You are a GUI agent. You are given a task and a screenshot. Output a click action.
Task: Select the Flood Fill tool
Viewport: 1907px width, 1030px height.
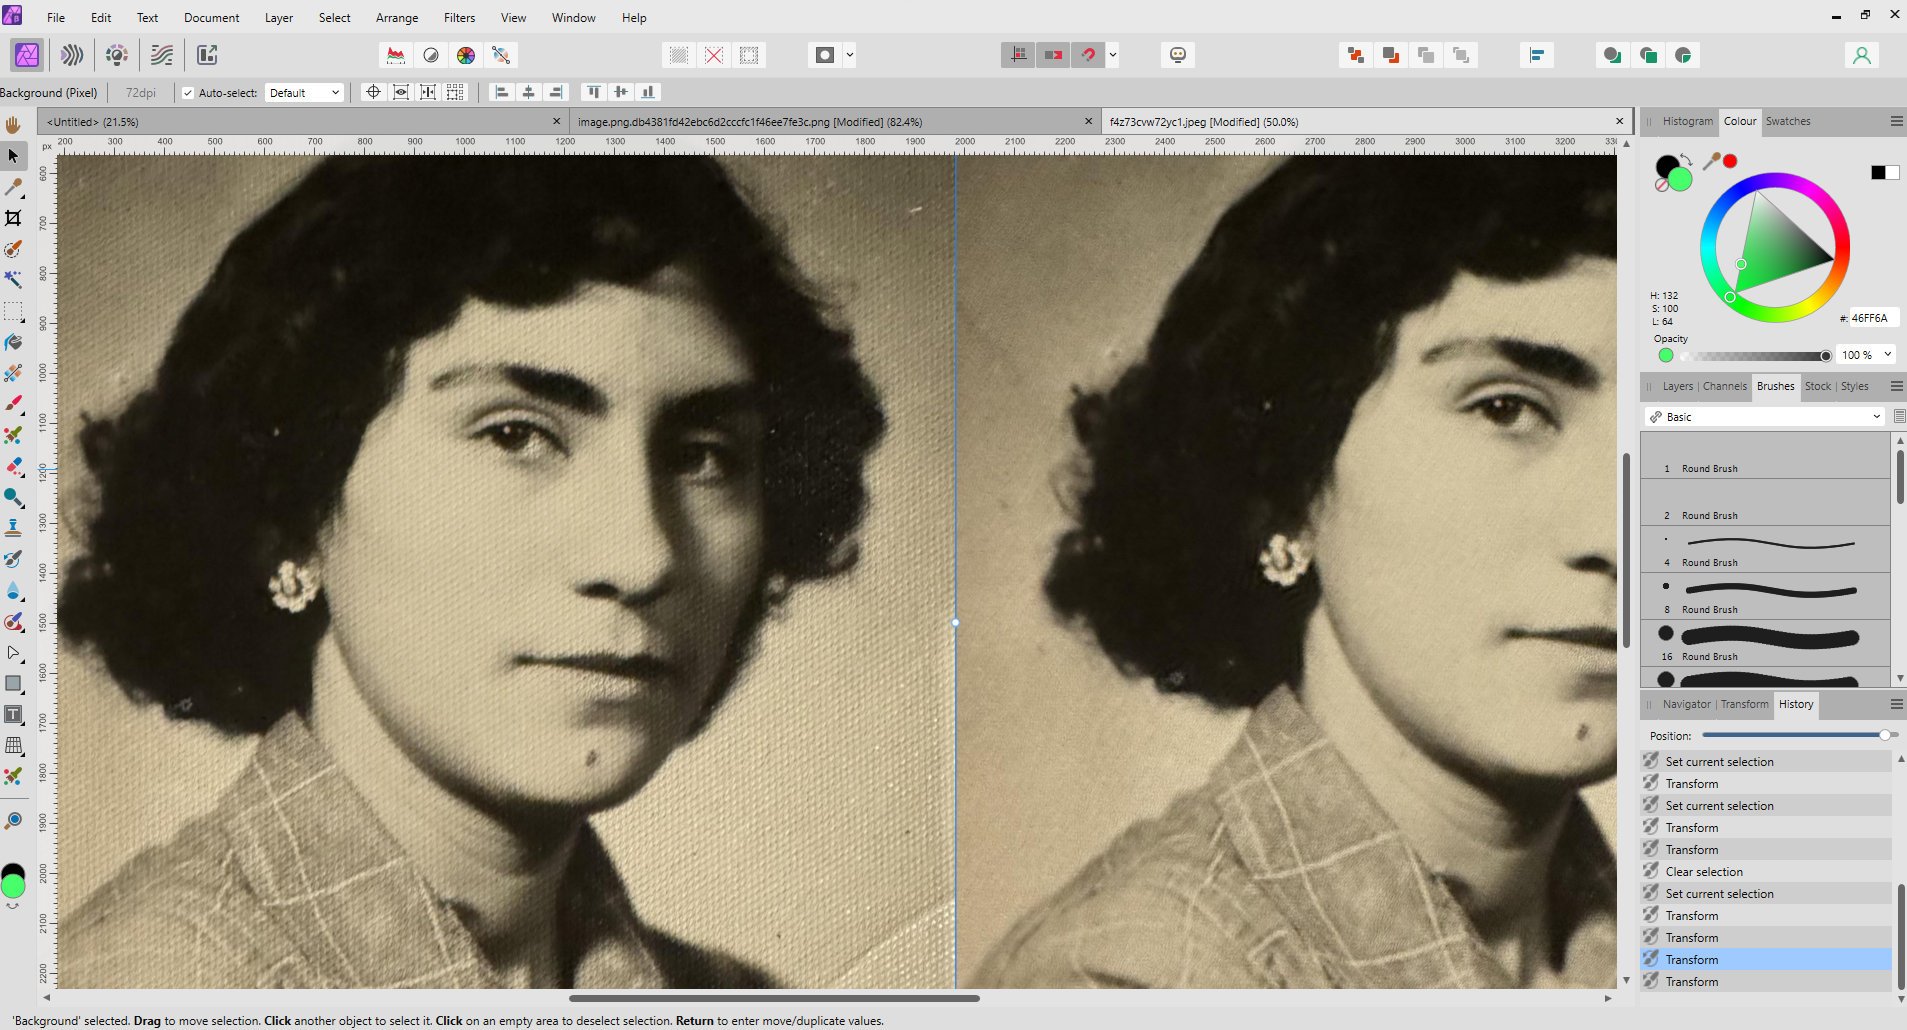pyautogui.click(x=13, y=341)
